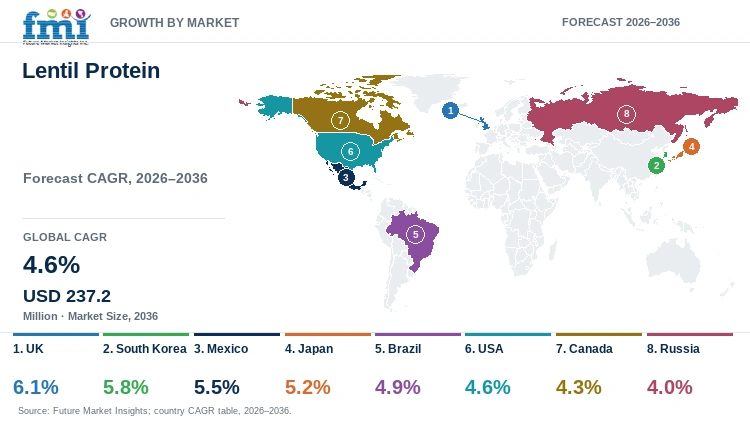
Task: Click 'Forecast CAGR, 2026–2036' subtitle
Action: click(x=115, y=178)
